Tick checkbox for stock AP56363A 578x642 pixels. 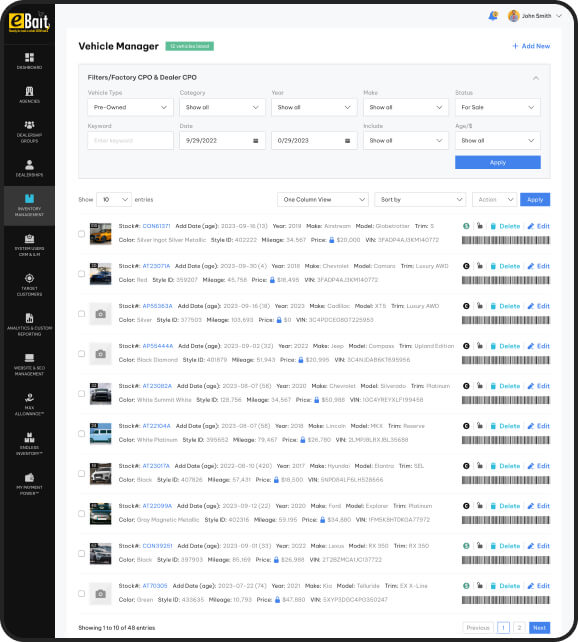click(81, 314)
